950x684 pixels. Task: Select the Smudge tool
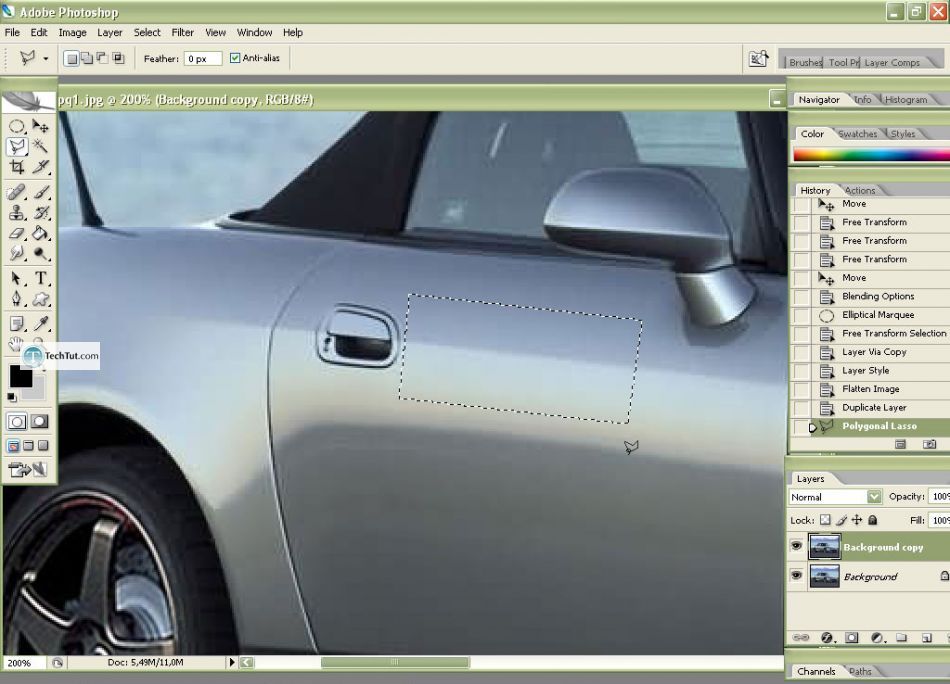coord(16,253)
